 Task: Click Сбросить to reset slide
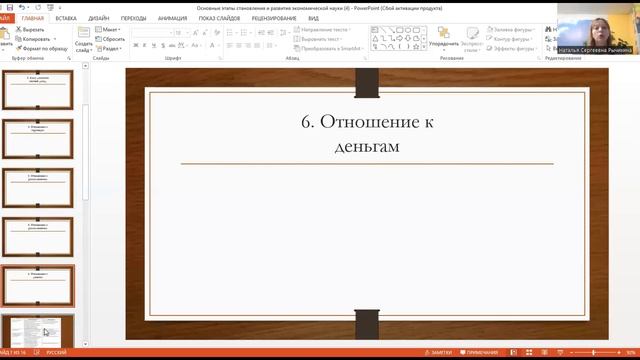coord(110,39)
